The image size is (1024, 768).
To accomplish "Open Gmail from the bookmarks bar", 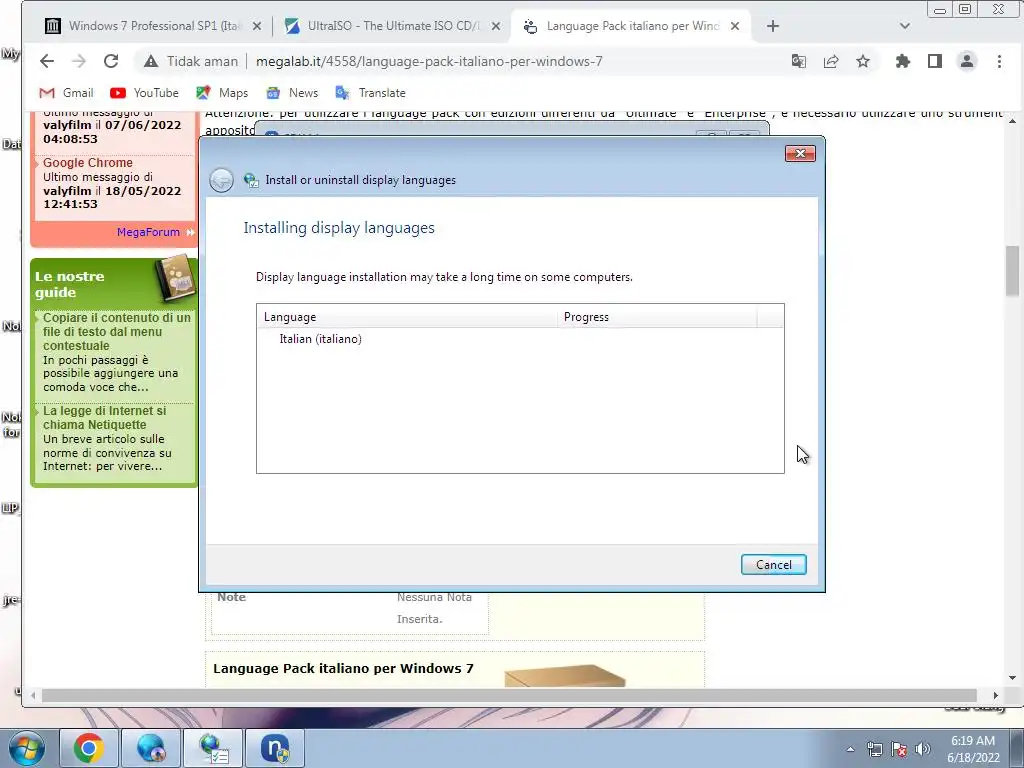I will [66, 93].
